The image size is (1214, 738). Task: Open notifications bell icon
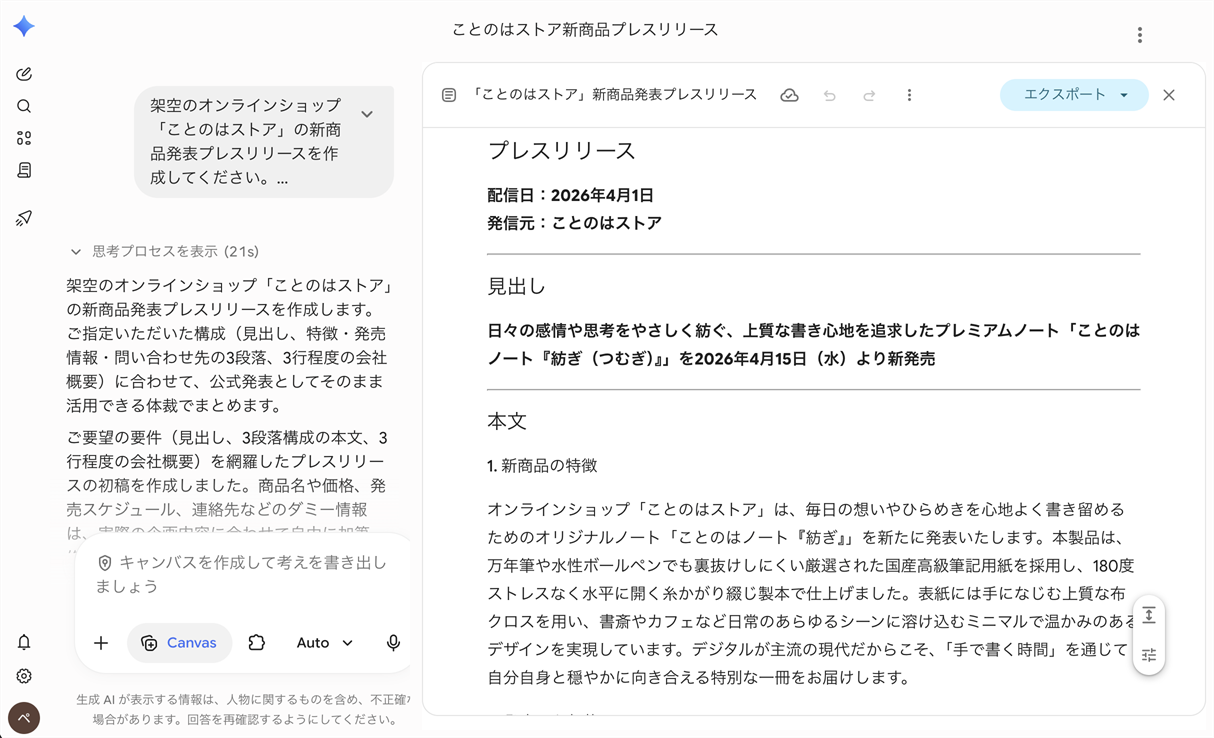click(24, 642)
